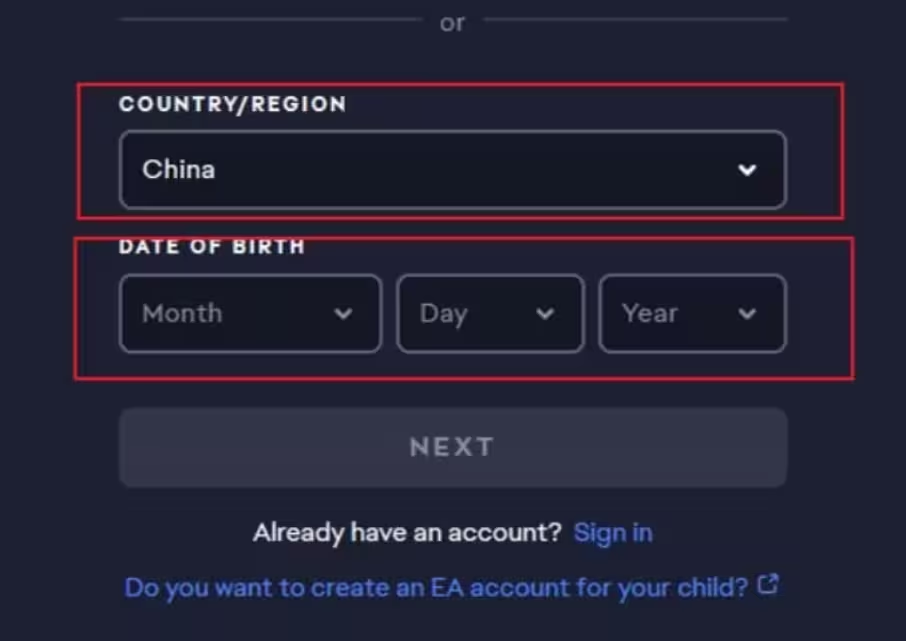Viewport: 906px width, 641px height.
Task: Click the 'Already have an account?' text
Action: click(407, 533)
